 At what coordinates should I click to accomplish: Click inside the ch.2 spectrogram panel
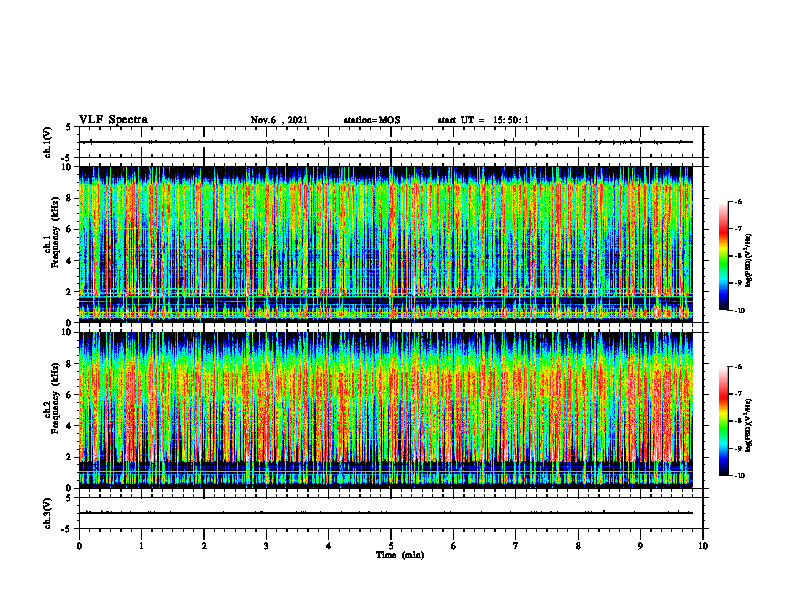click(x=385, y=410)
